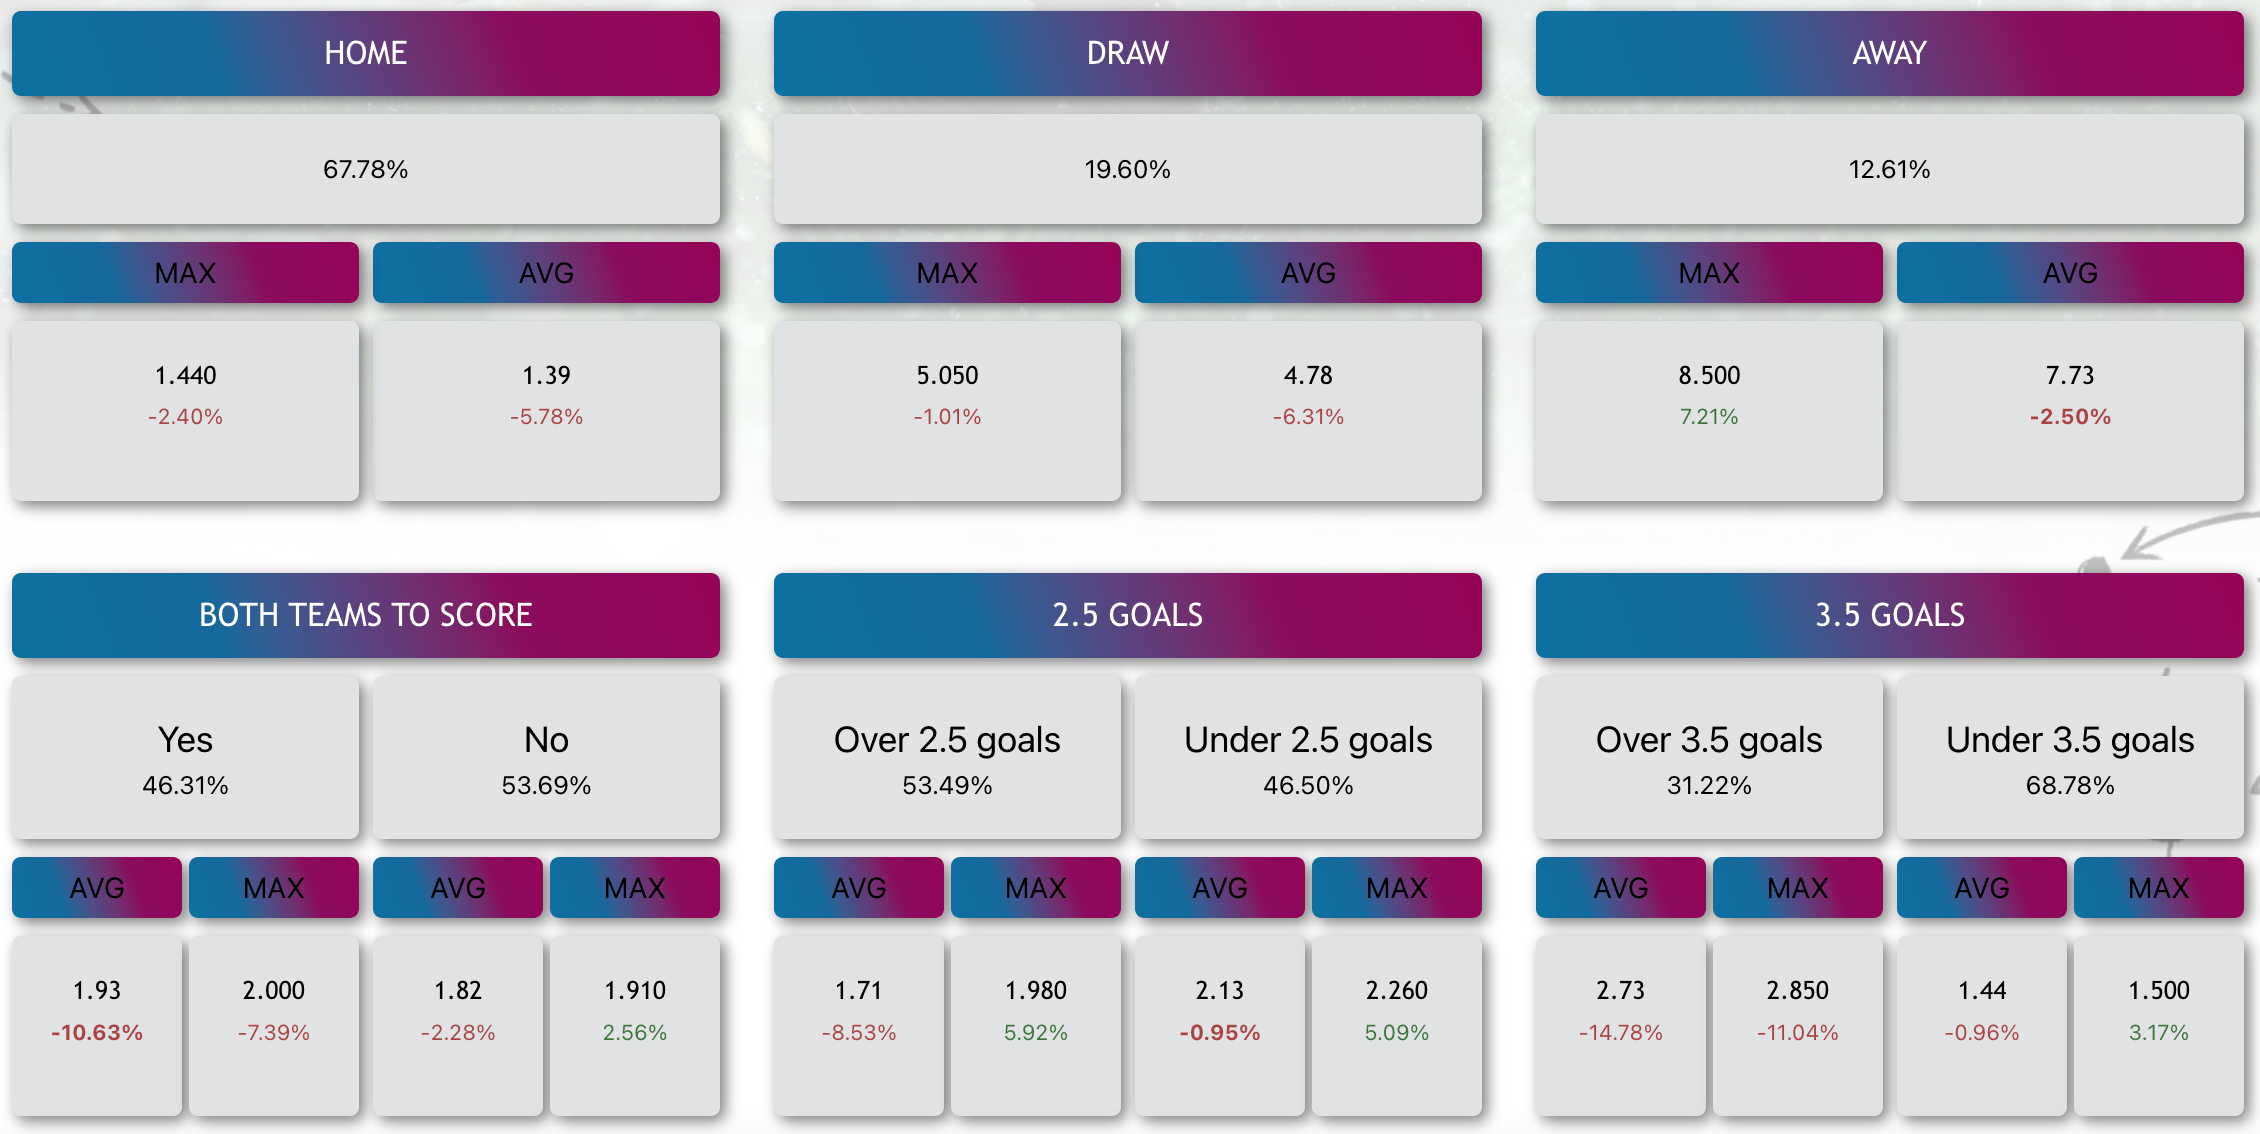Click the 12.61% away probability box

pyautogui.click(x=1890, y=169)
